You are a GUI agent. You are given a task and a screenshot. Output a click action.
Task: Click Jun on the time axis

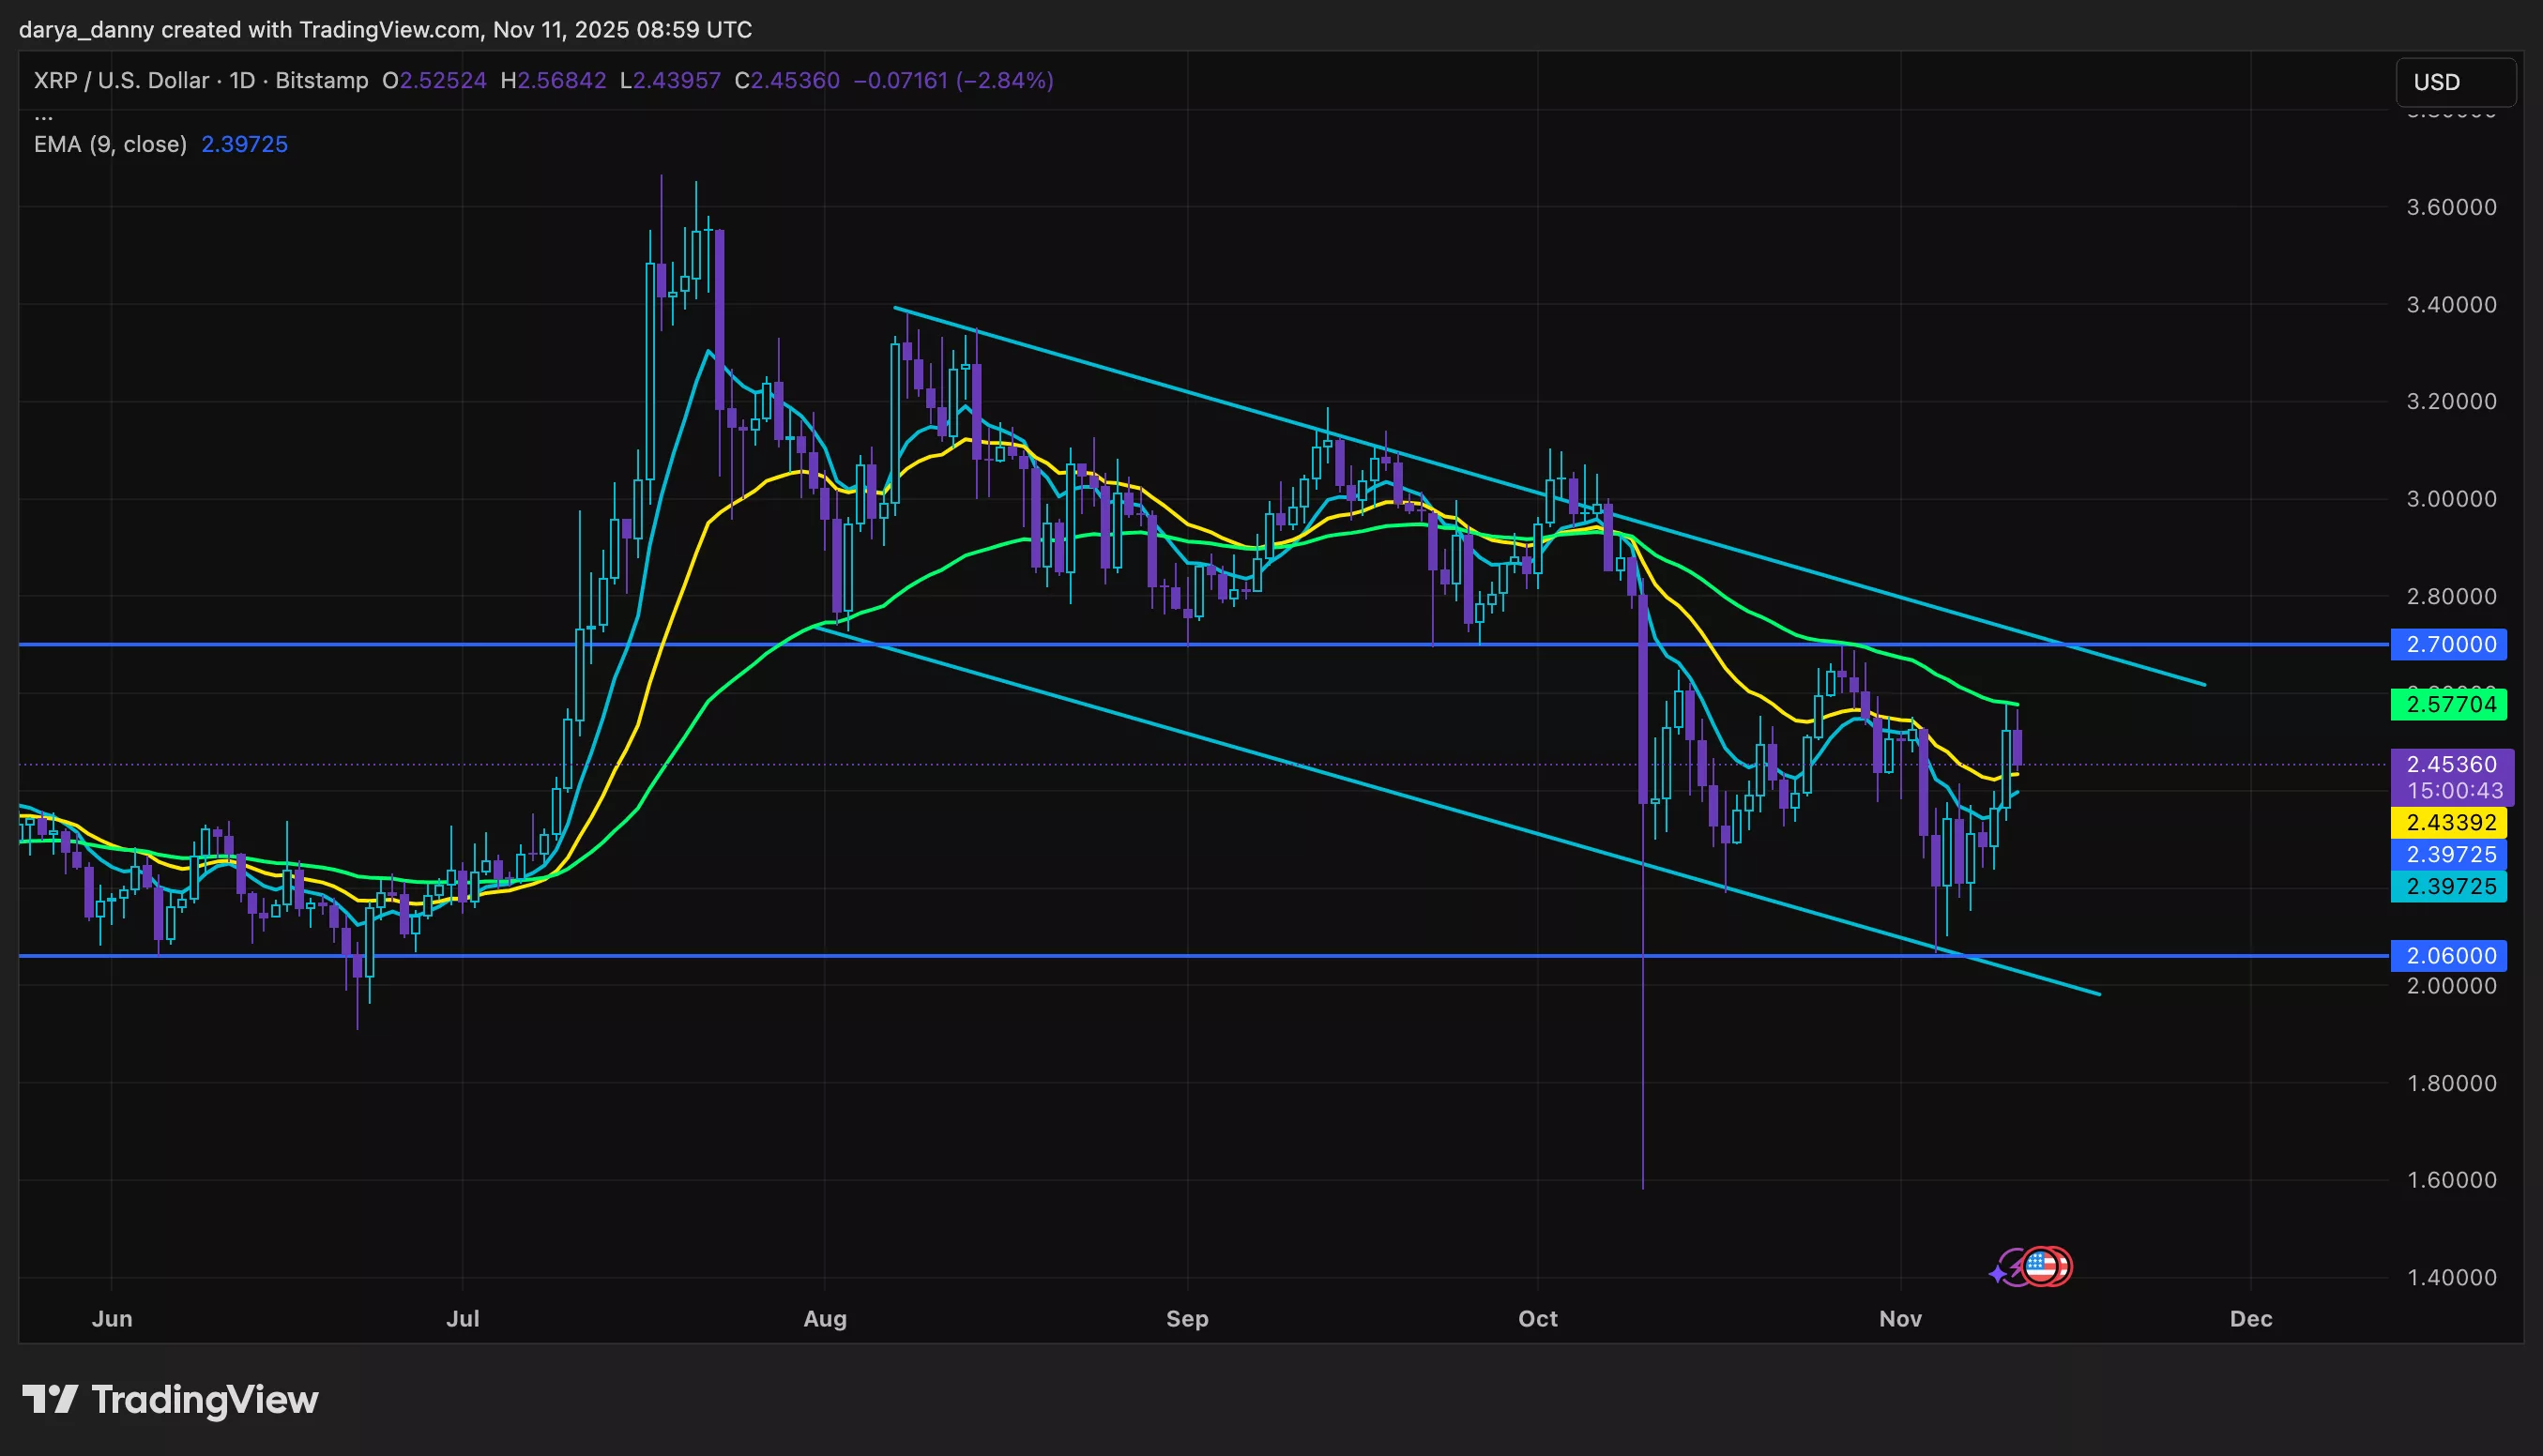[112, 1319]
